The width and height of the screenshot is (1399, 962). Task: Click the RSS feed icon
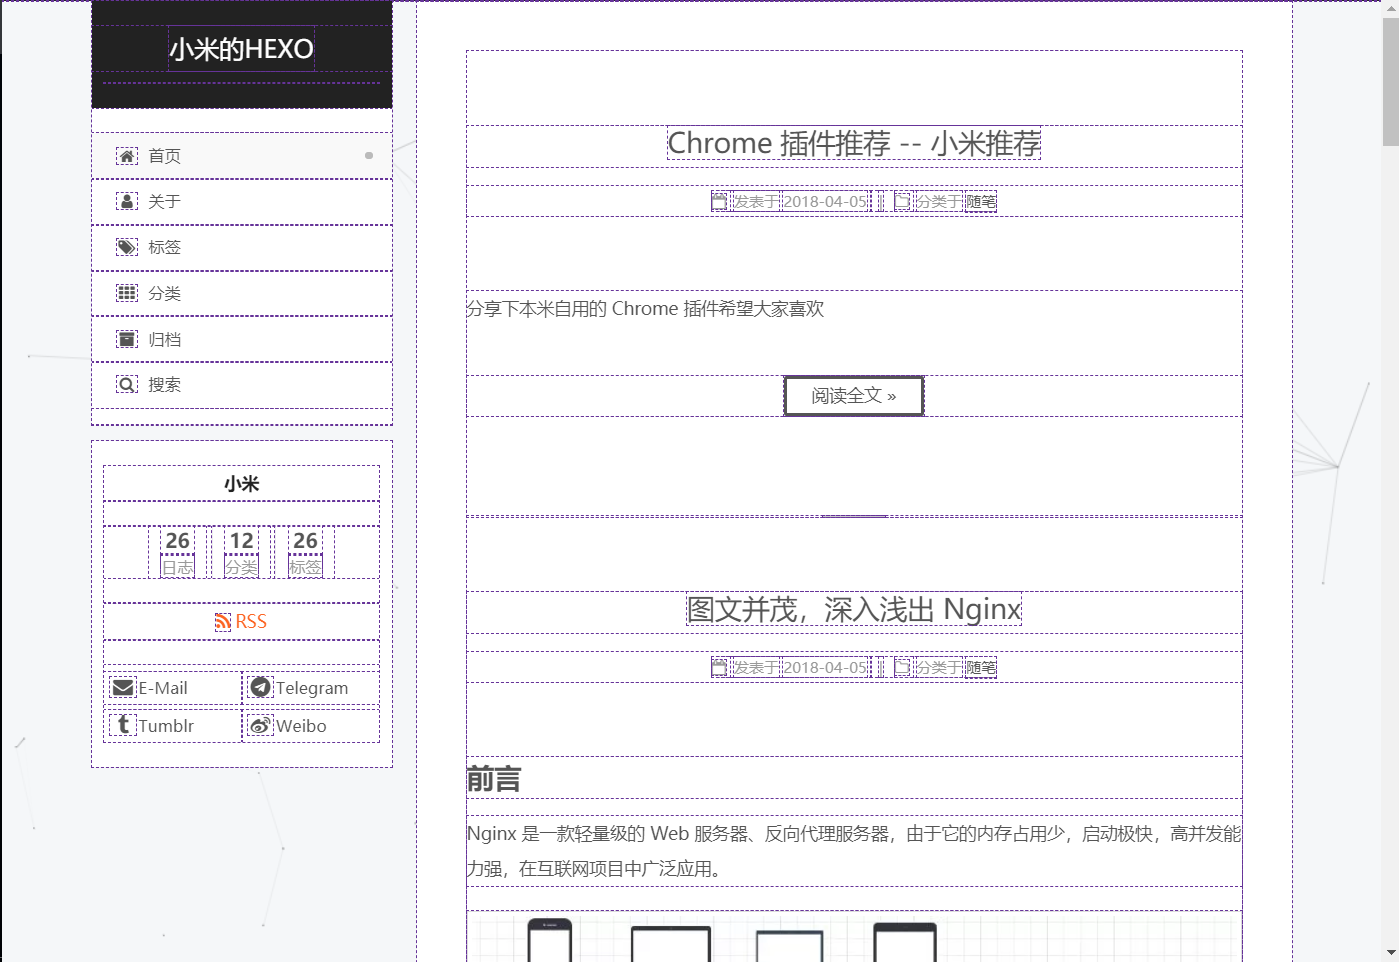223,622
